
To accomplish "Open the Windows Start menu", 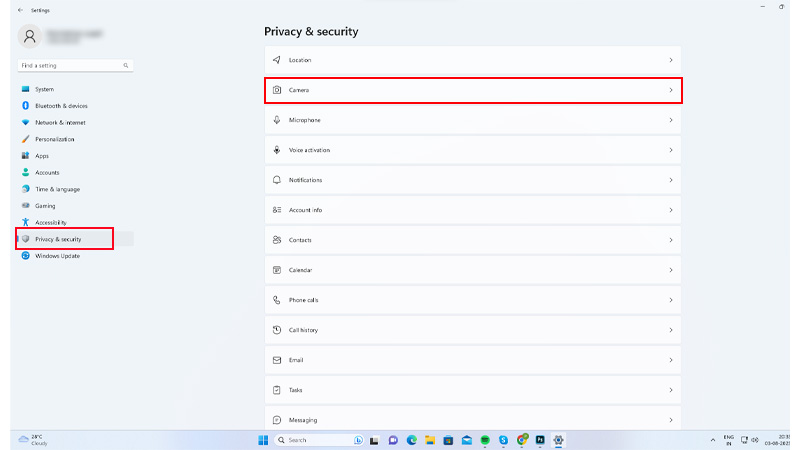I will coord(263,440).
